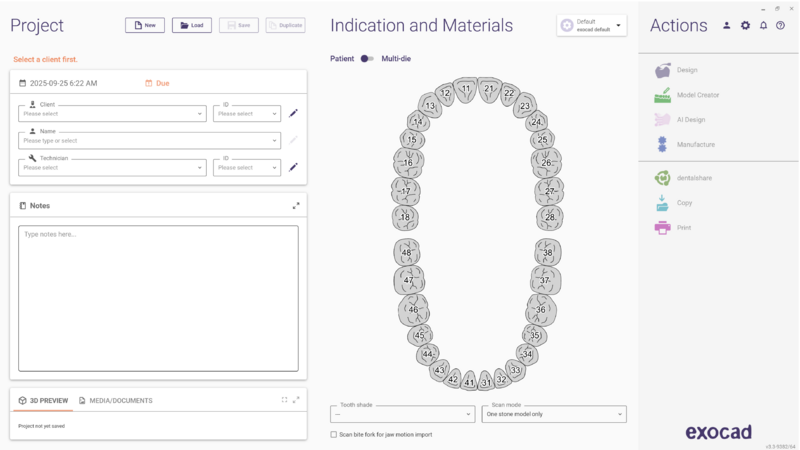The height and width of the screenshot is (450, 800).
Task: Edit technician with pencil icon
Action: (293, 167)
